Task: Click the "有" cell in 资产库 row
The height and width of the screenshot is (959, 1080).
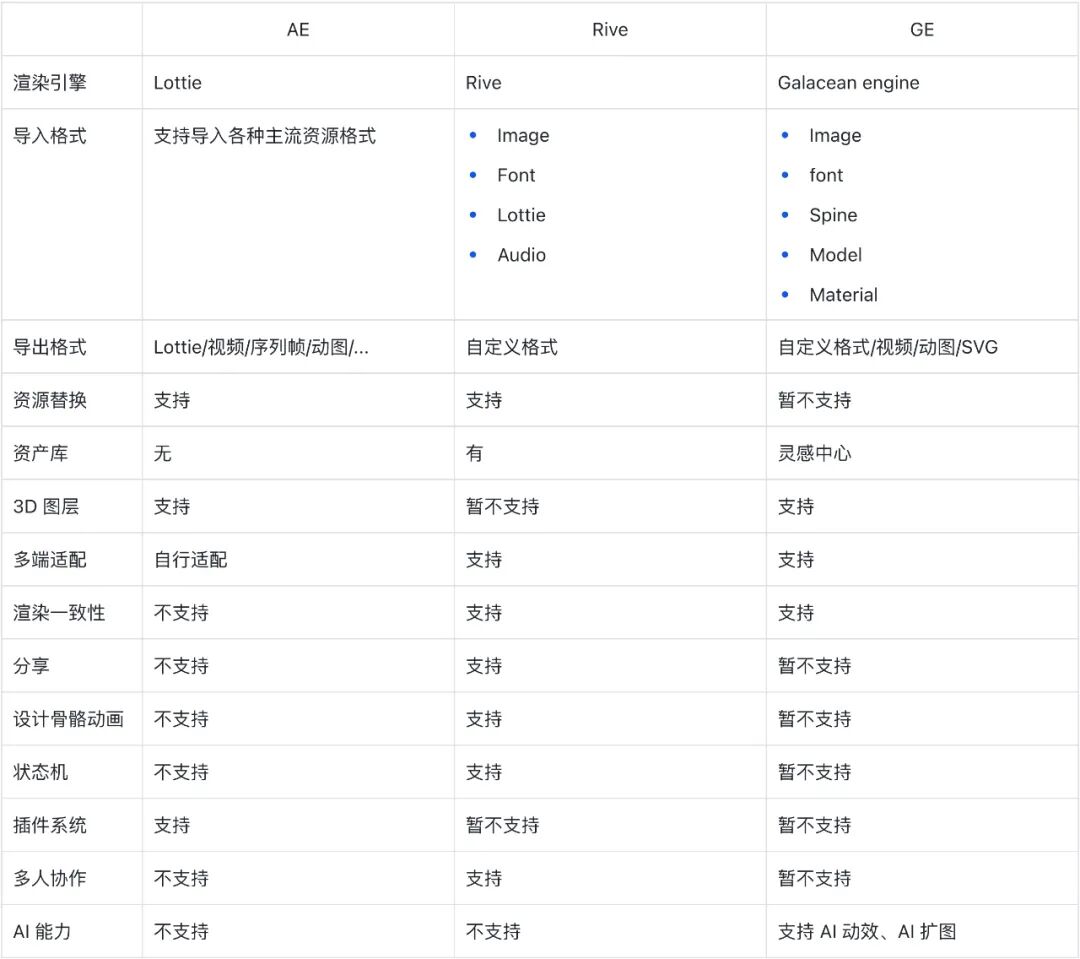Action: coord(475,453)
